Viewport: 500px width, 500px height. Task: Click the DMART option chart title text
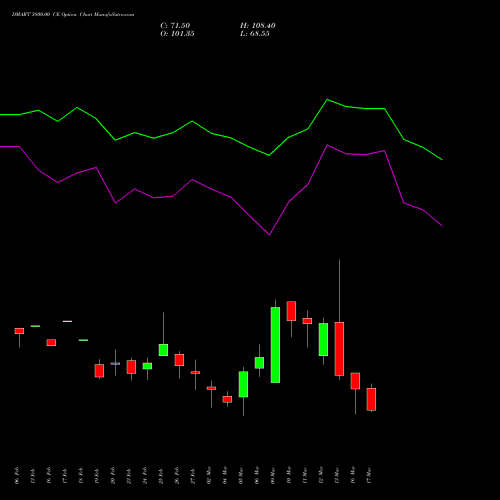point(73,15)
